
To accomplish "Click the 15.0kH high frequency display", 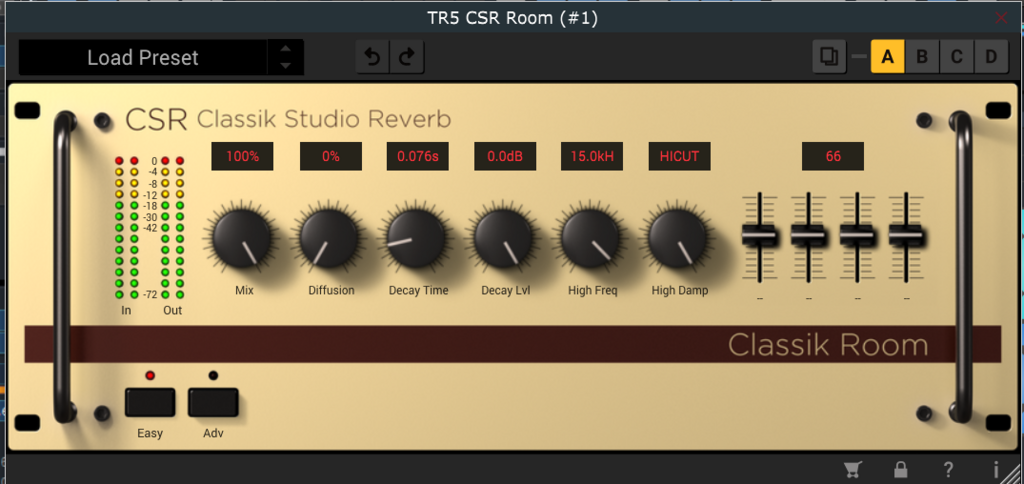I will point(592,157).
